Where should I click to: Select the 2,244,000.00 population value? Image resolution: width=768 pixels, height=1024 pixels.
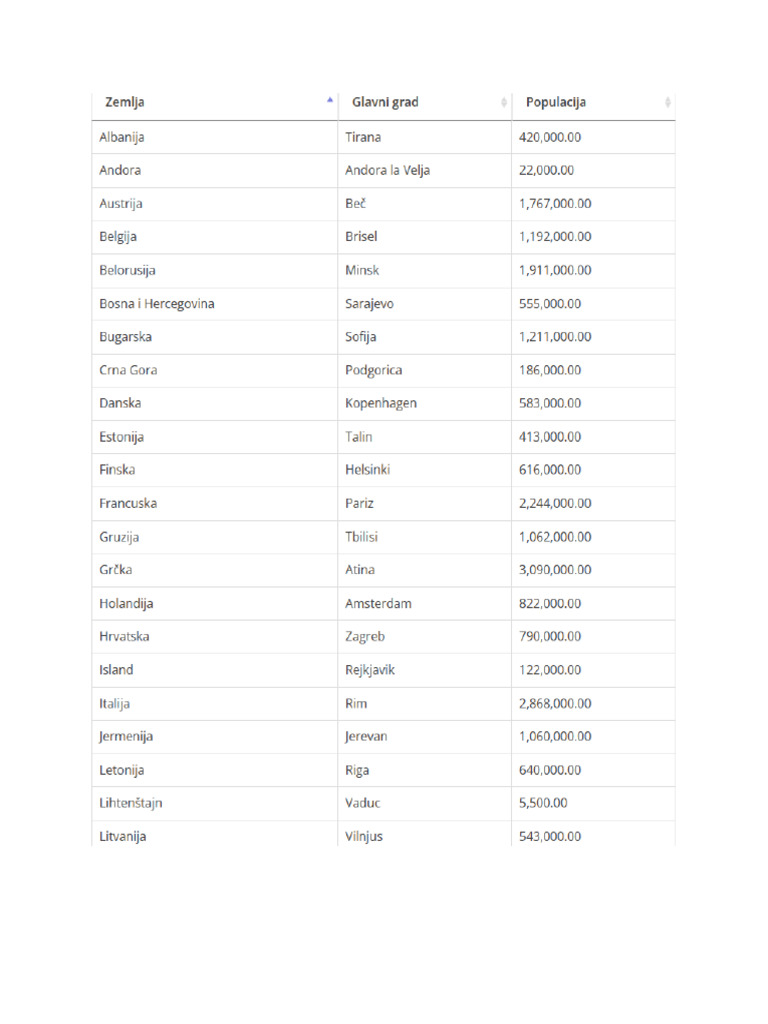pos(555,503)
